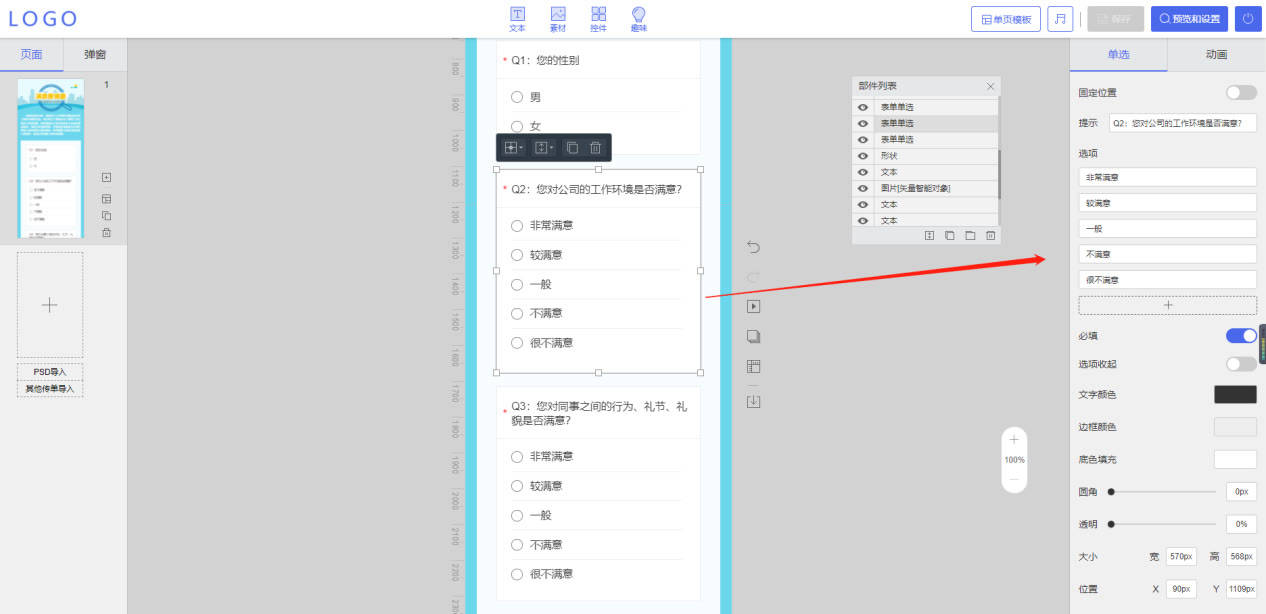Switch to the 动画 tab
The width and height of the screenshot is (1266, 614).
(x=1216, y=55)
